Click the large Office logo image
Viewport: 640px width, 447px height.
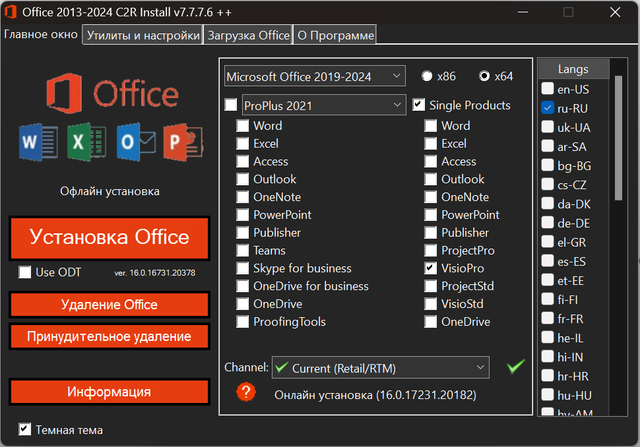coord(112,93)
